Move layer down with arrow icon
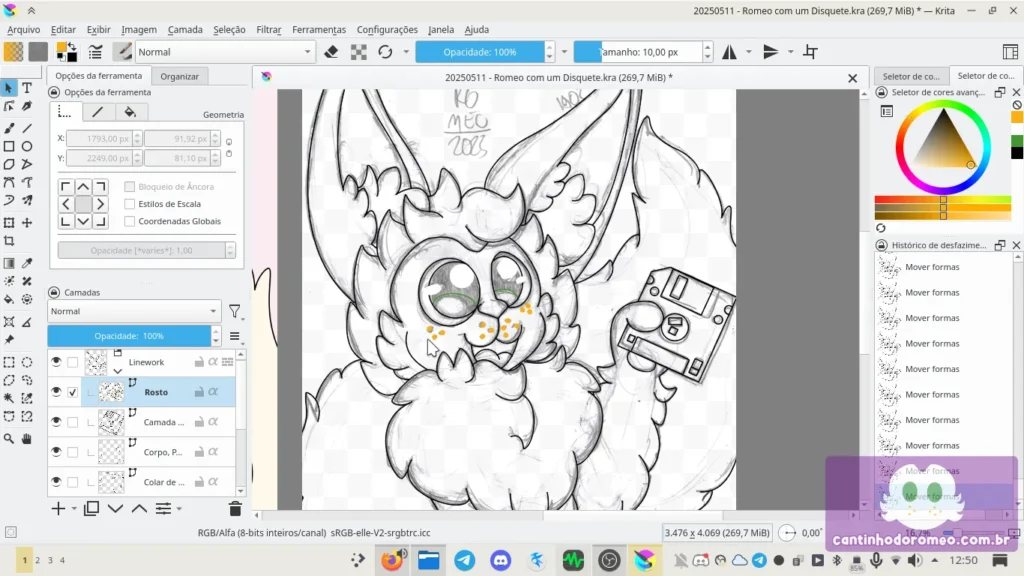This screenshot has width=1024, height=576. [116, 508]
